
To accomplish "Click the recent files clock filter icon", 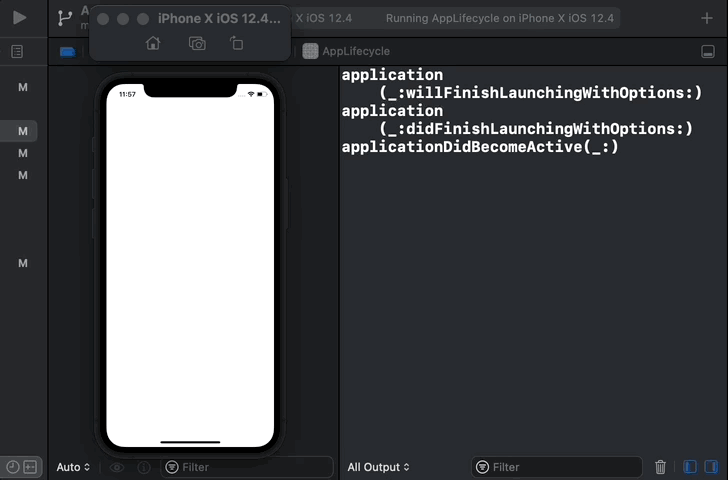I will tap(13, 467).
